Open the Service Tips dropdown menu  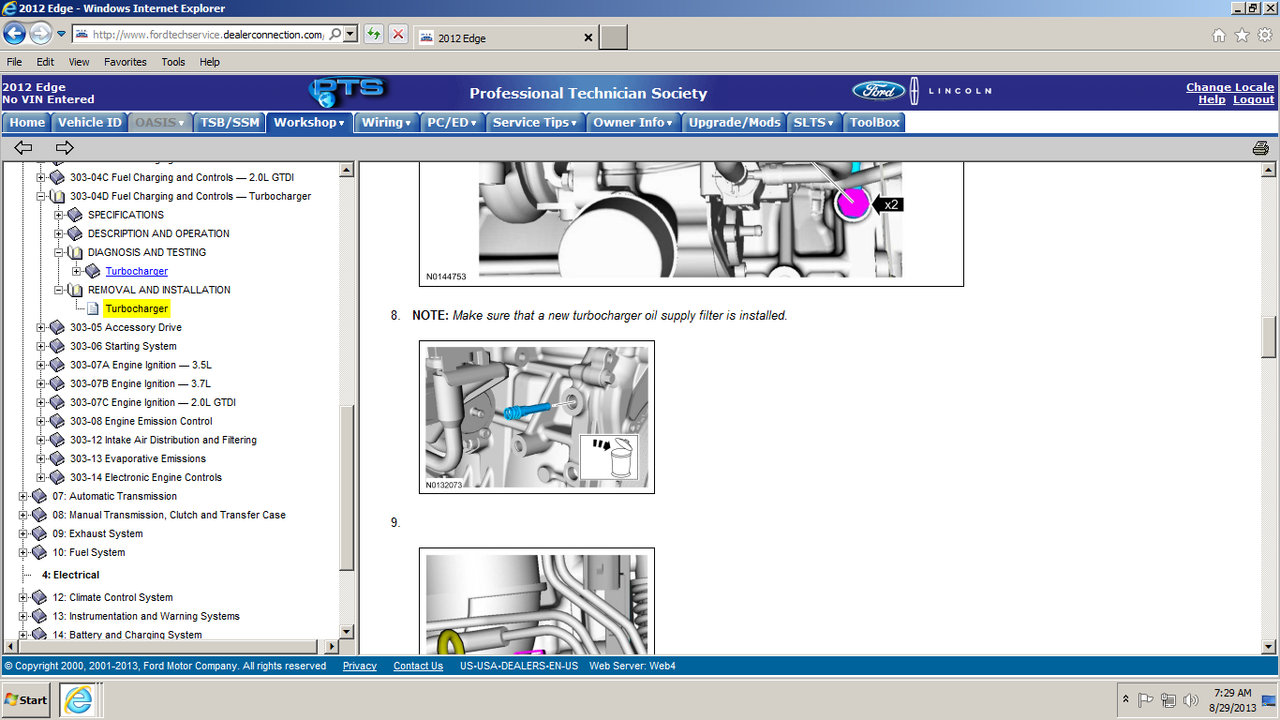coord(535,123)
